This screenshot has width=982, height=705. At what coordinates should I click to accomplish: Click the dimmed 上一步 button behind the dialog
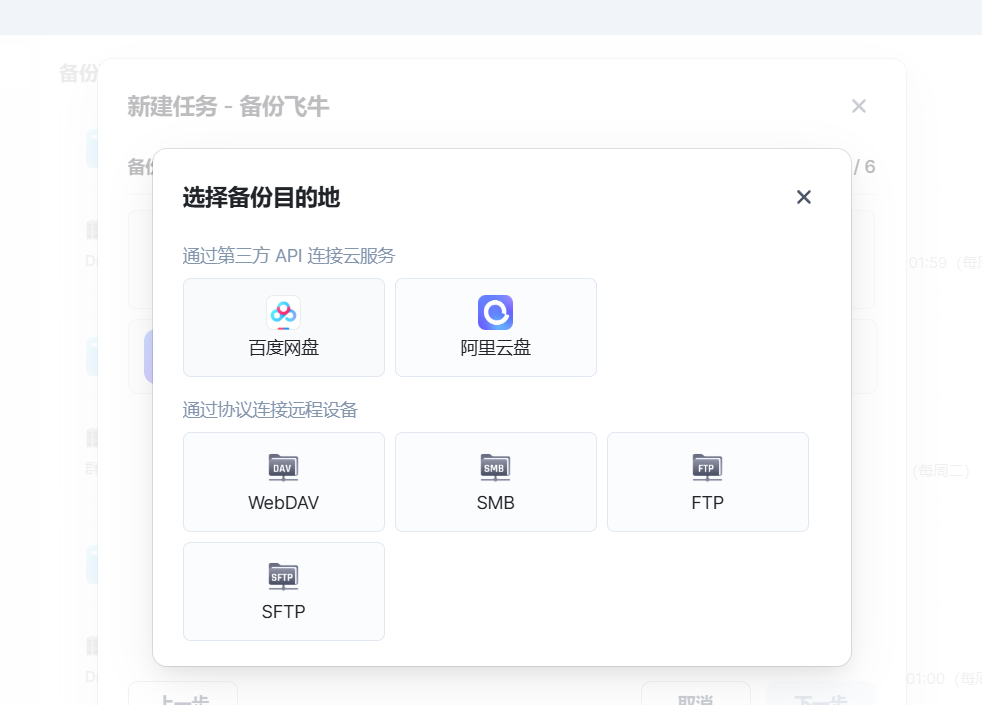183,694
